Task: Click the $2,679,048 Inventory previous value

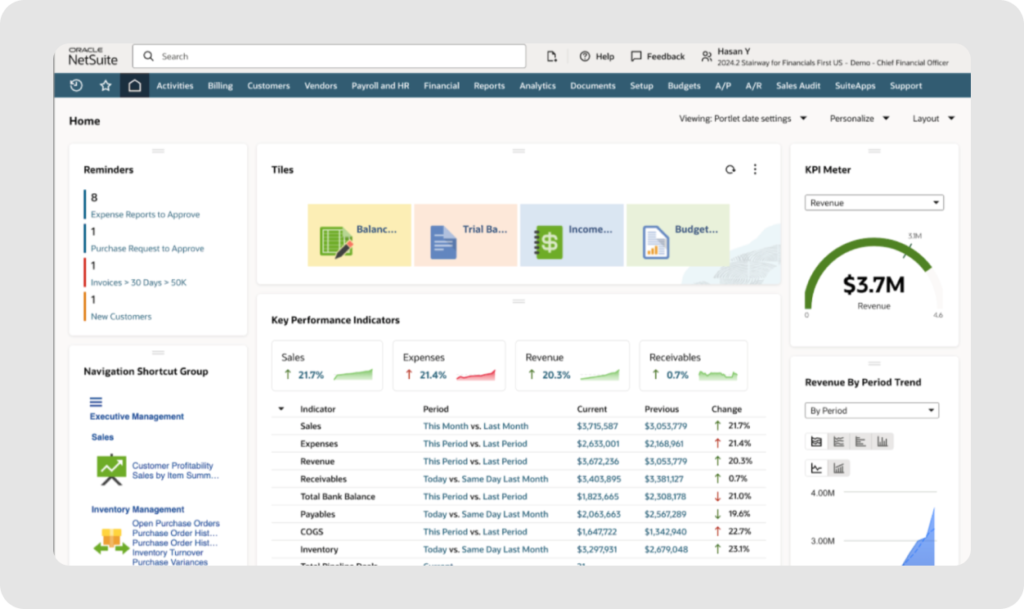Action: click(665, 550)
